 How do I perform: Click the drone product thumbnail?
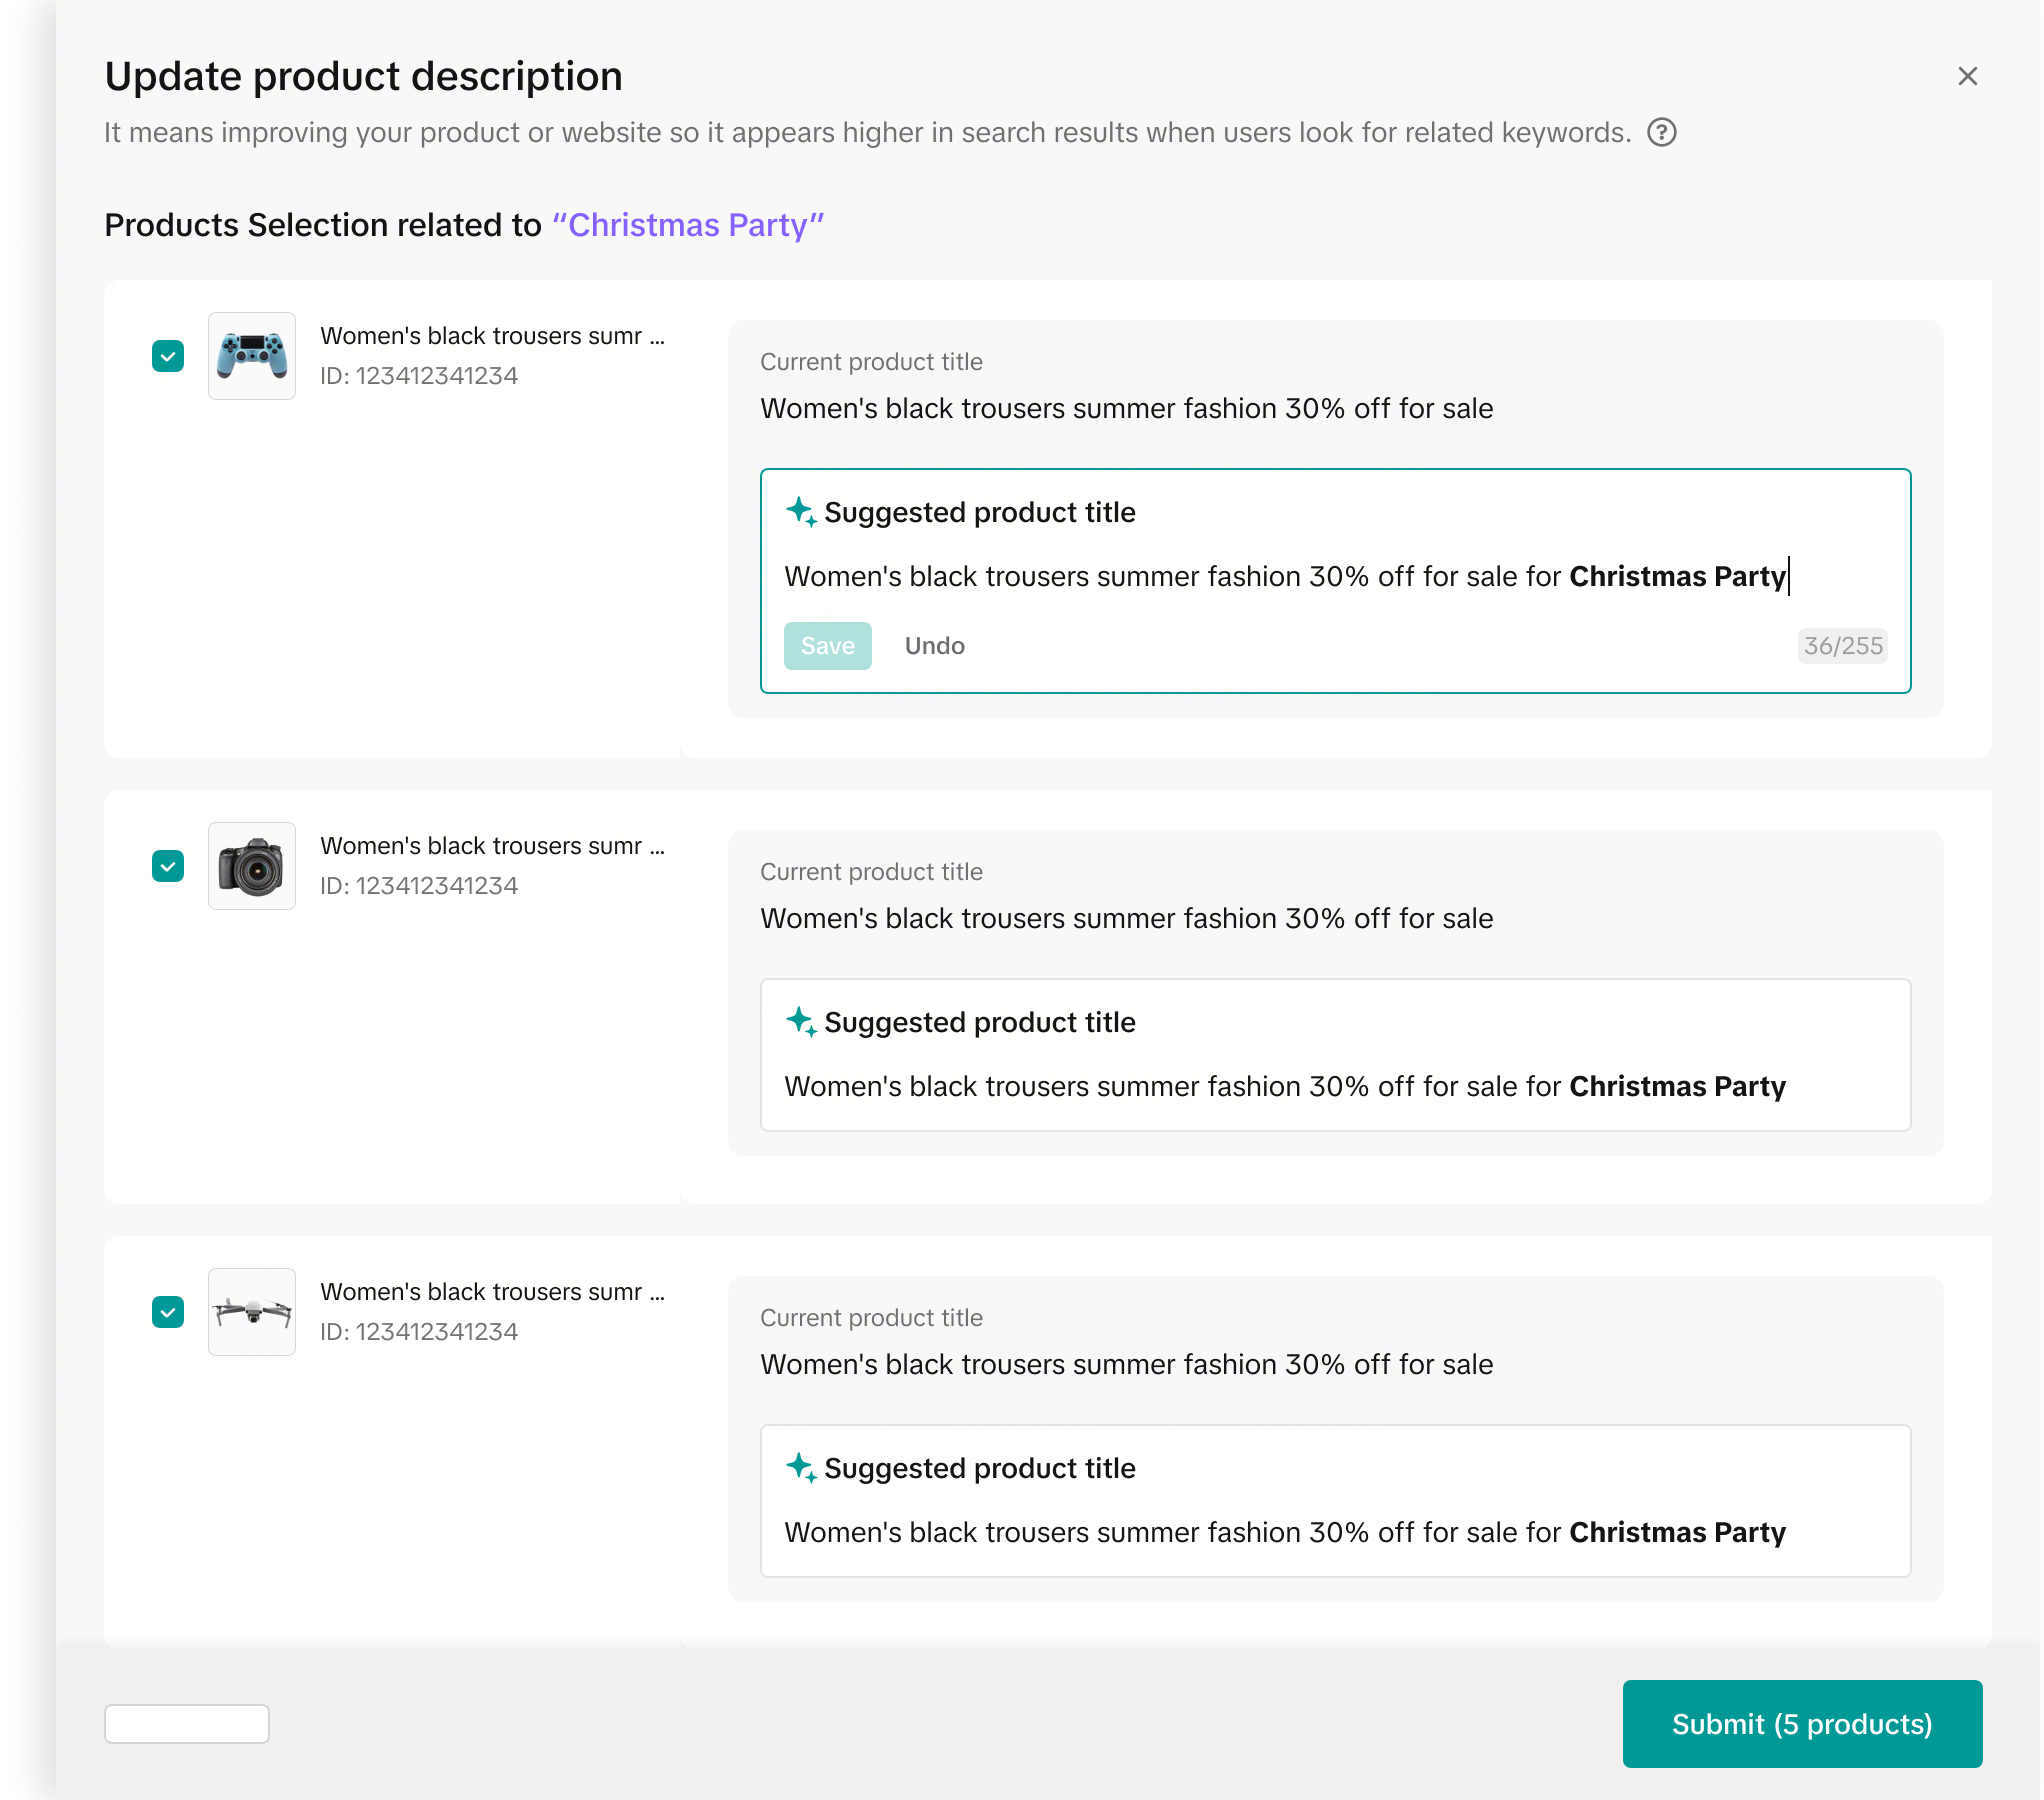pyautogui.click(x=252, y=1312)
